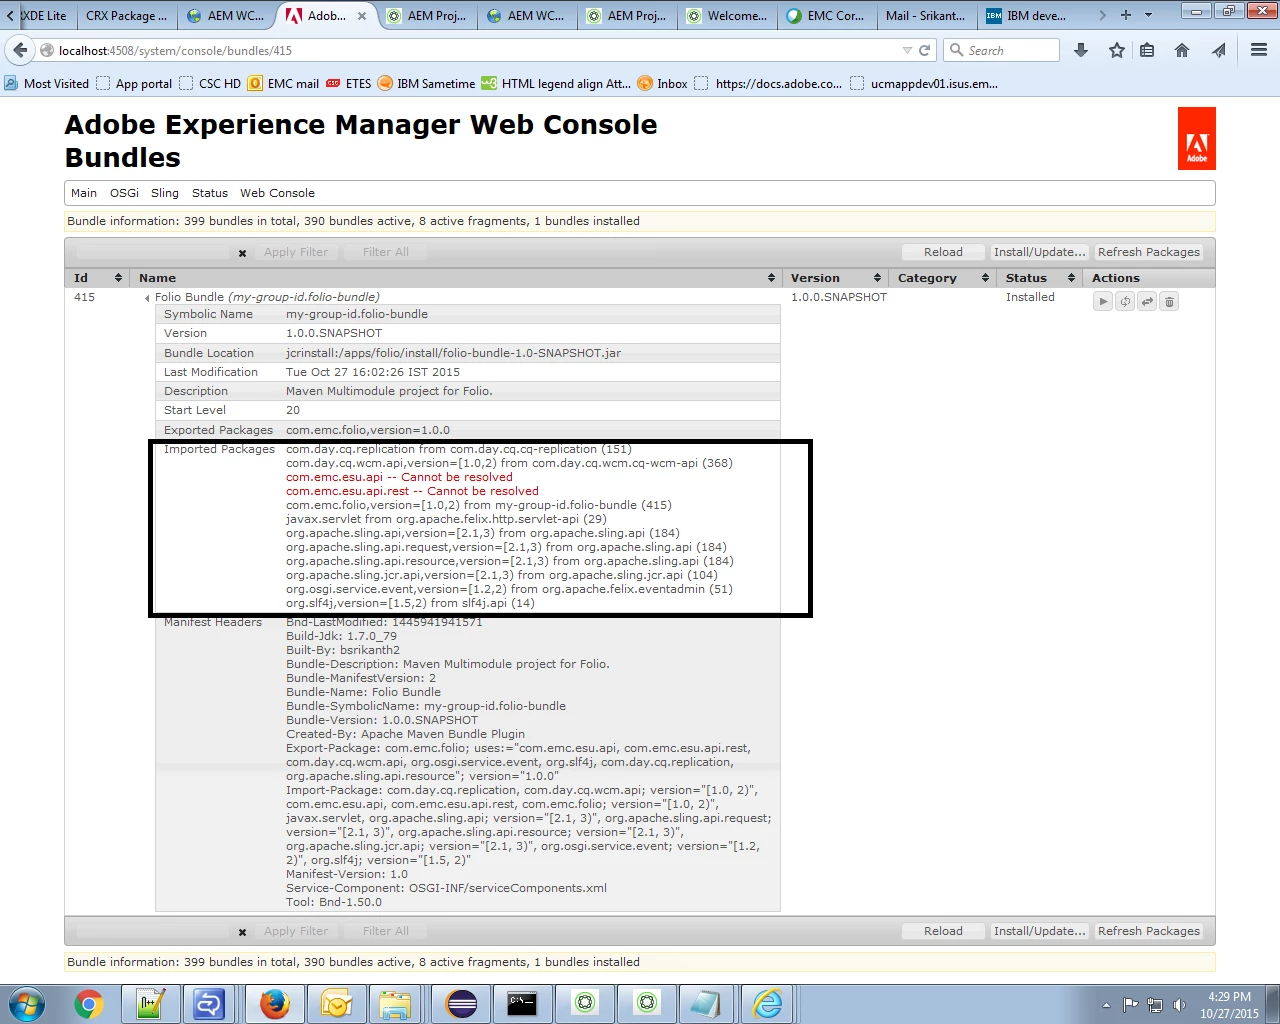The image size is (1280, 1024).
Task: Switch to IBM deve... tab
Action: [1026, 15]
